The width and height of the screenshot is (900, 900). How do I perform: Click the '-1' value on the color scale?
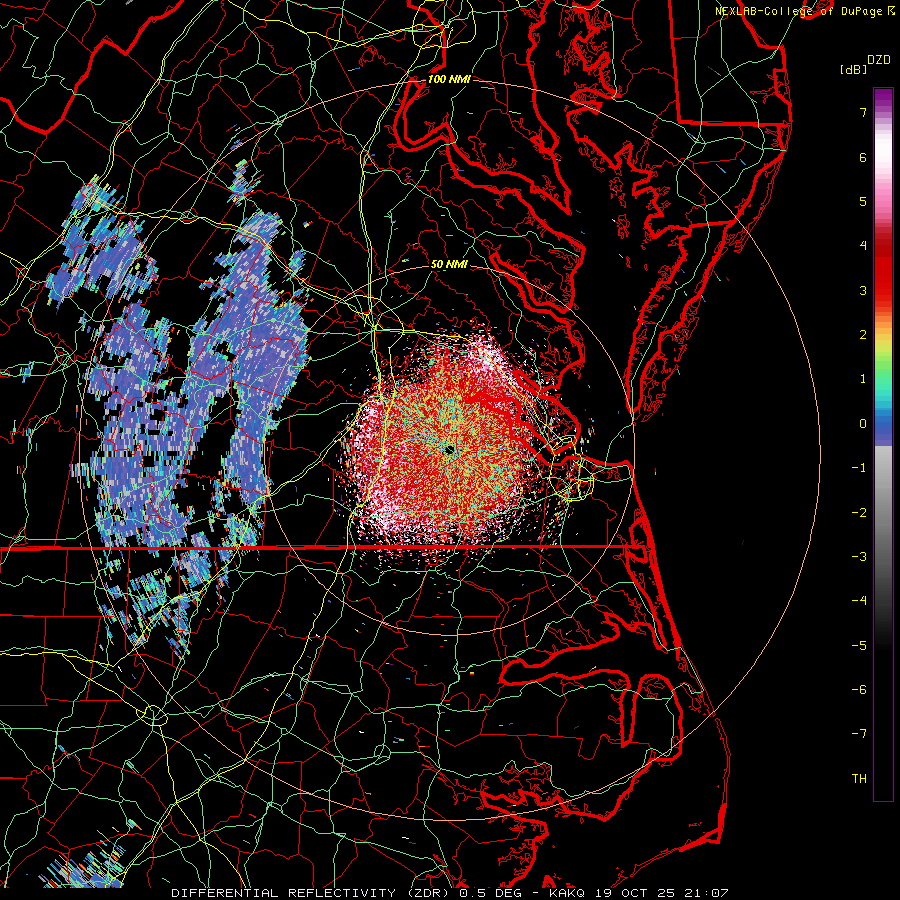coord(859,468)
